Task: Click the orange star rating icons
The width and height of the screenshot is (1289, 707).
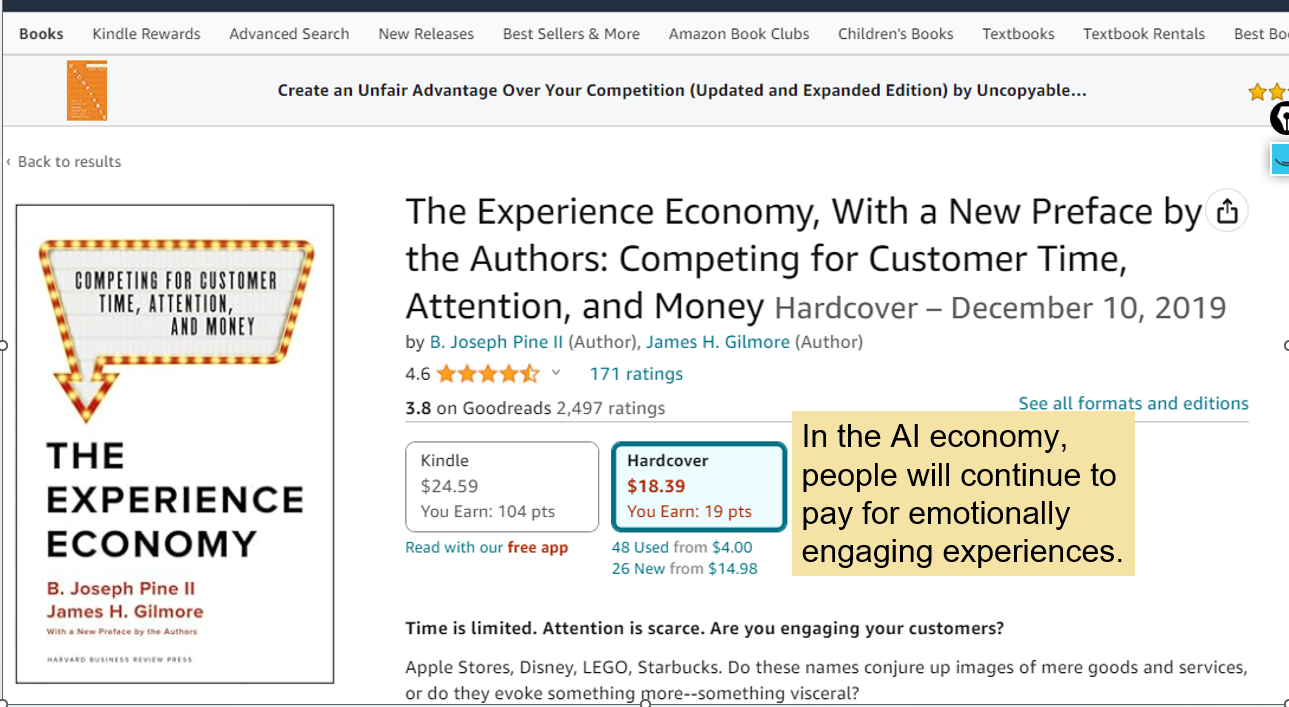Action: click(487, 374)
